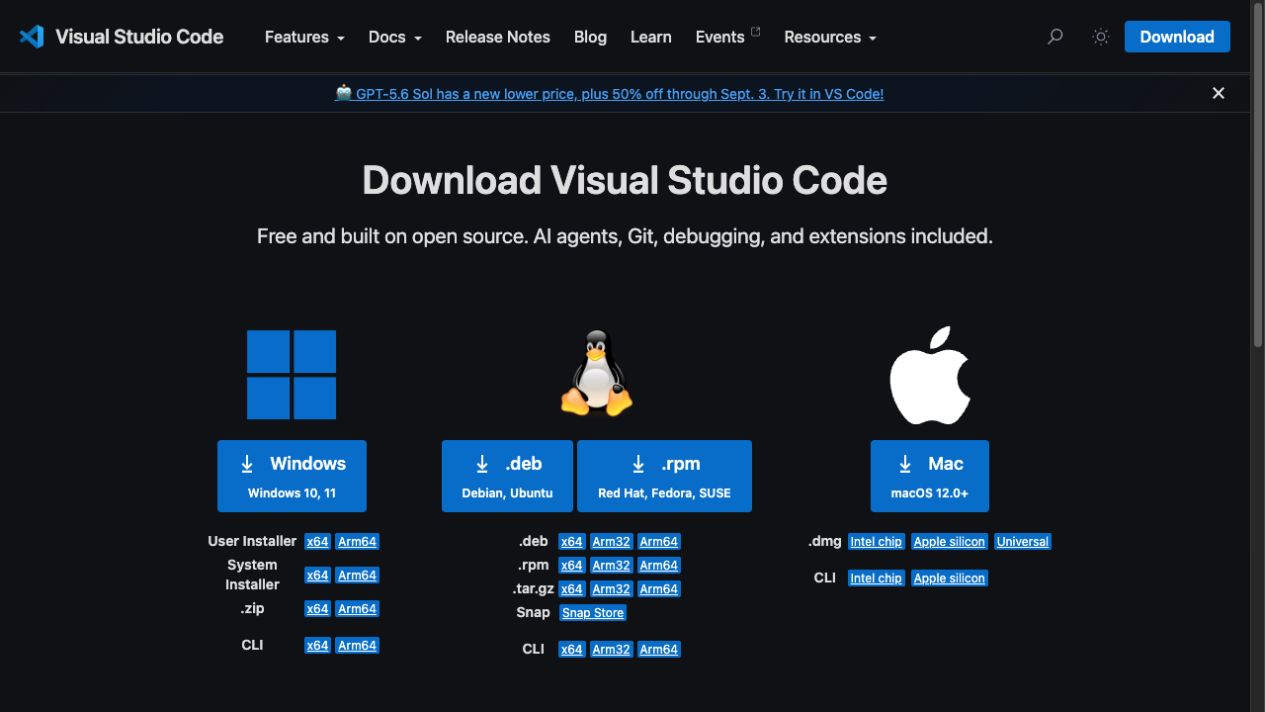The height and width of the screenshot is (712, 1265).
Task: Select Intel chip for Mac CLI
Action: click(x=876, y=578)
